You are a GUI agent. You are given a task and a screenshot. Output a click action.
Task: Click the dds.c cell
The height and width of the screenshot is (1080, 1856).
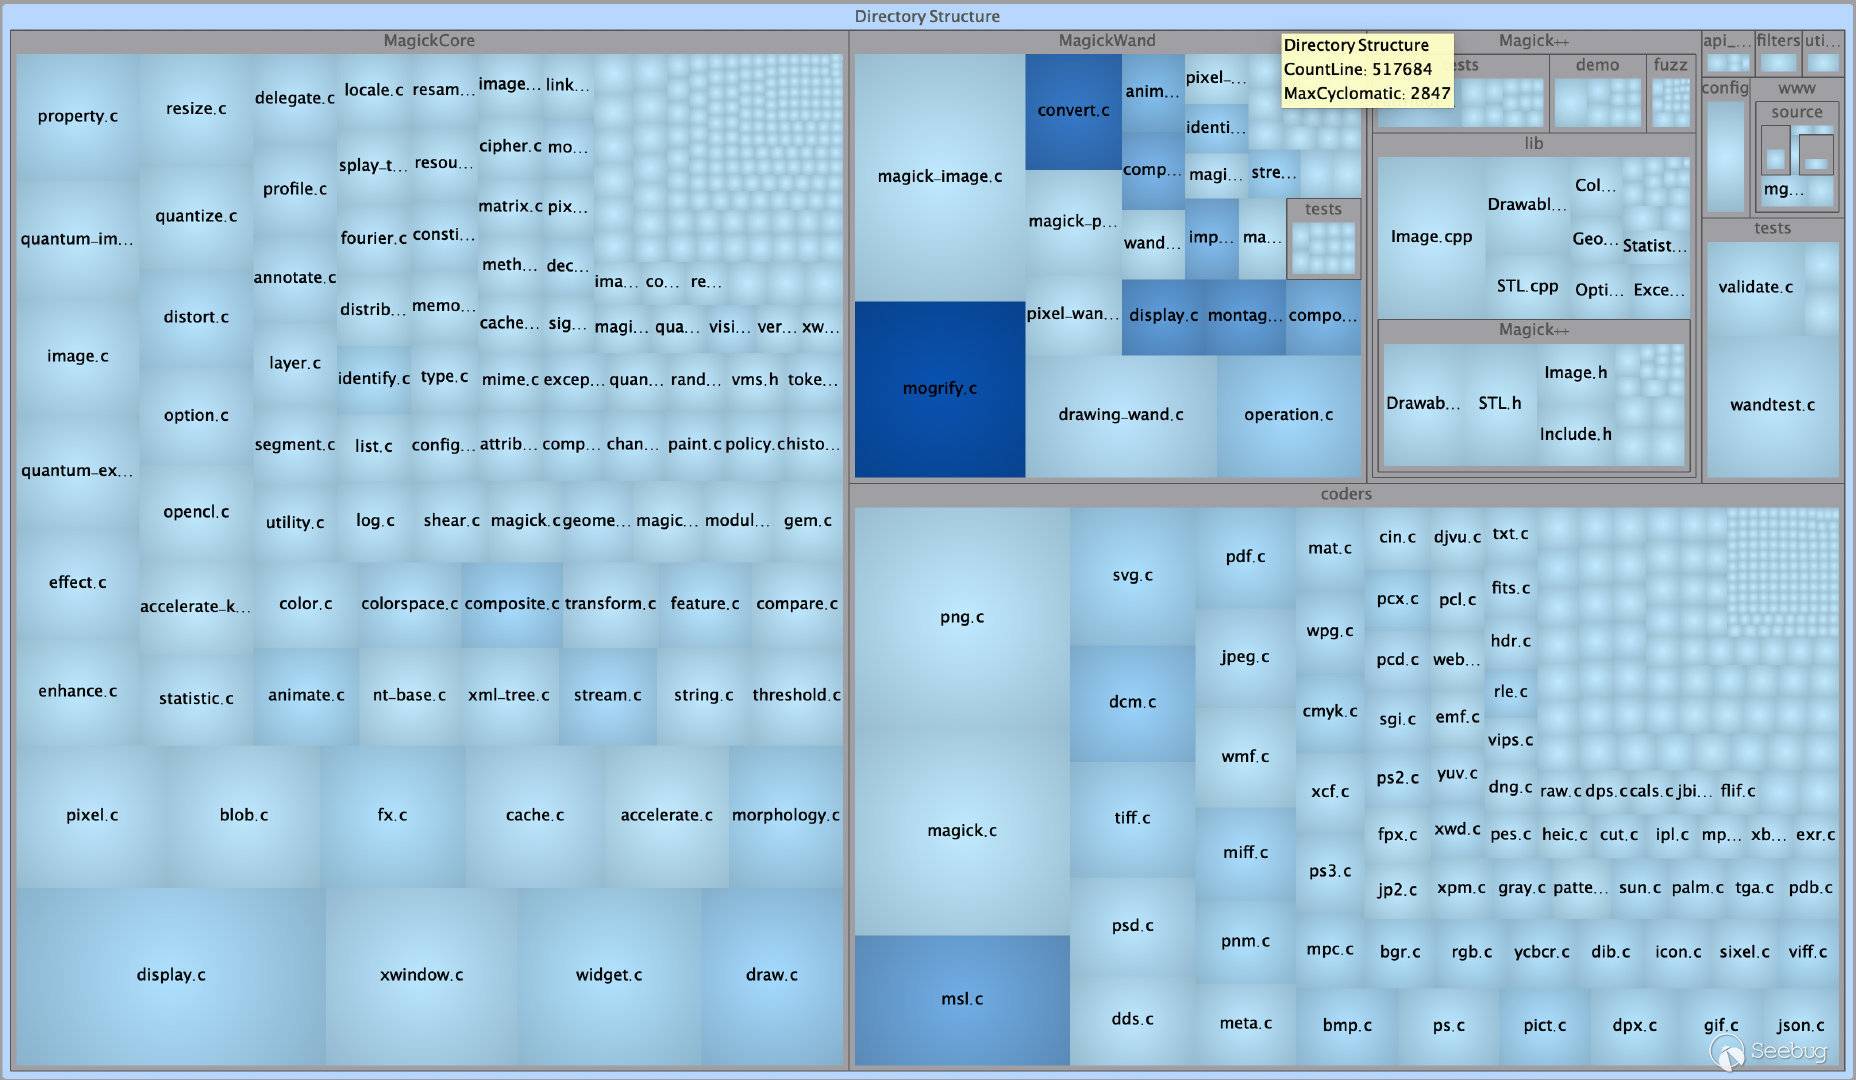(x=1132, y=1020)
